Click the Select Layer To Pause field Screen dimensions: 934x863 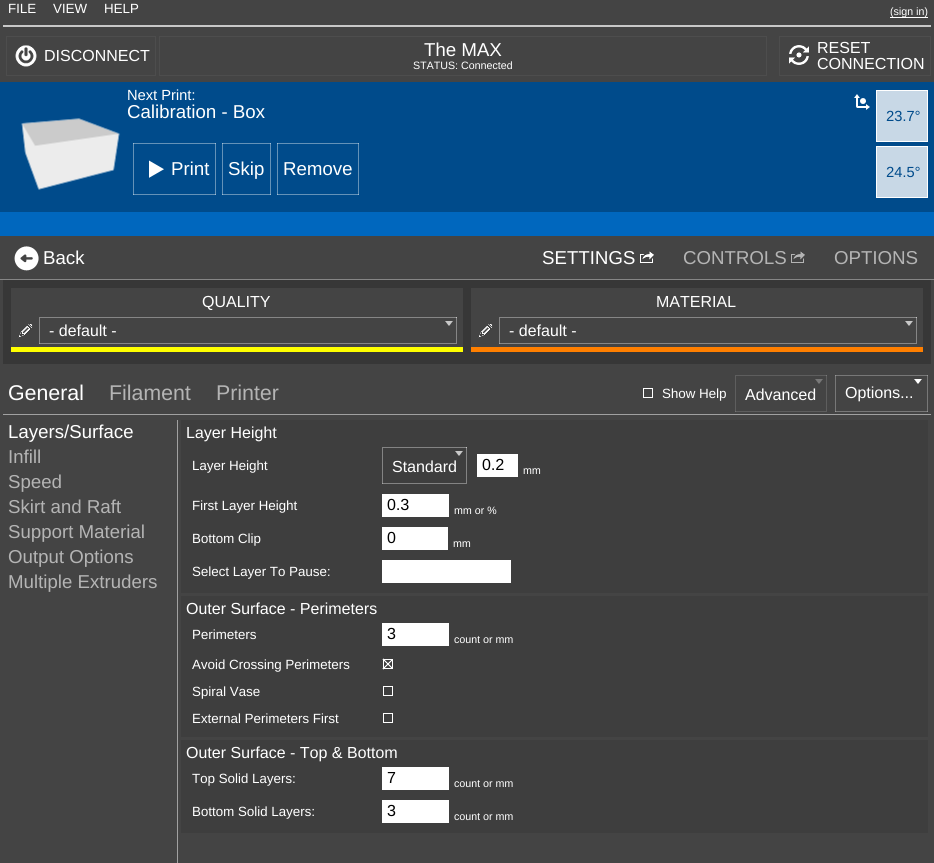pos(446,572)
